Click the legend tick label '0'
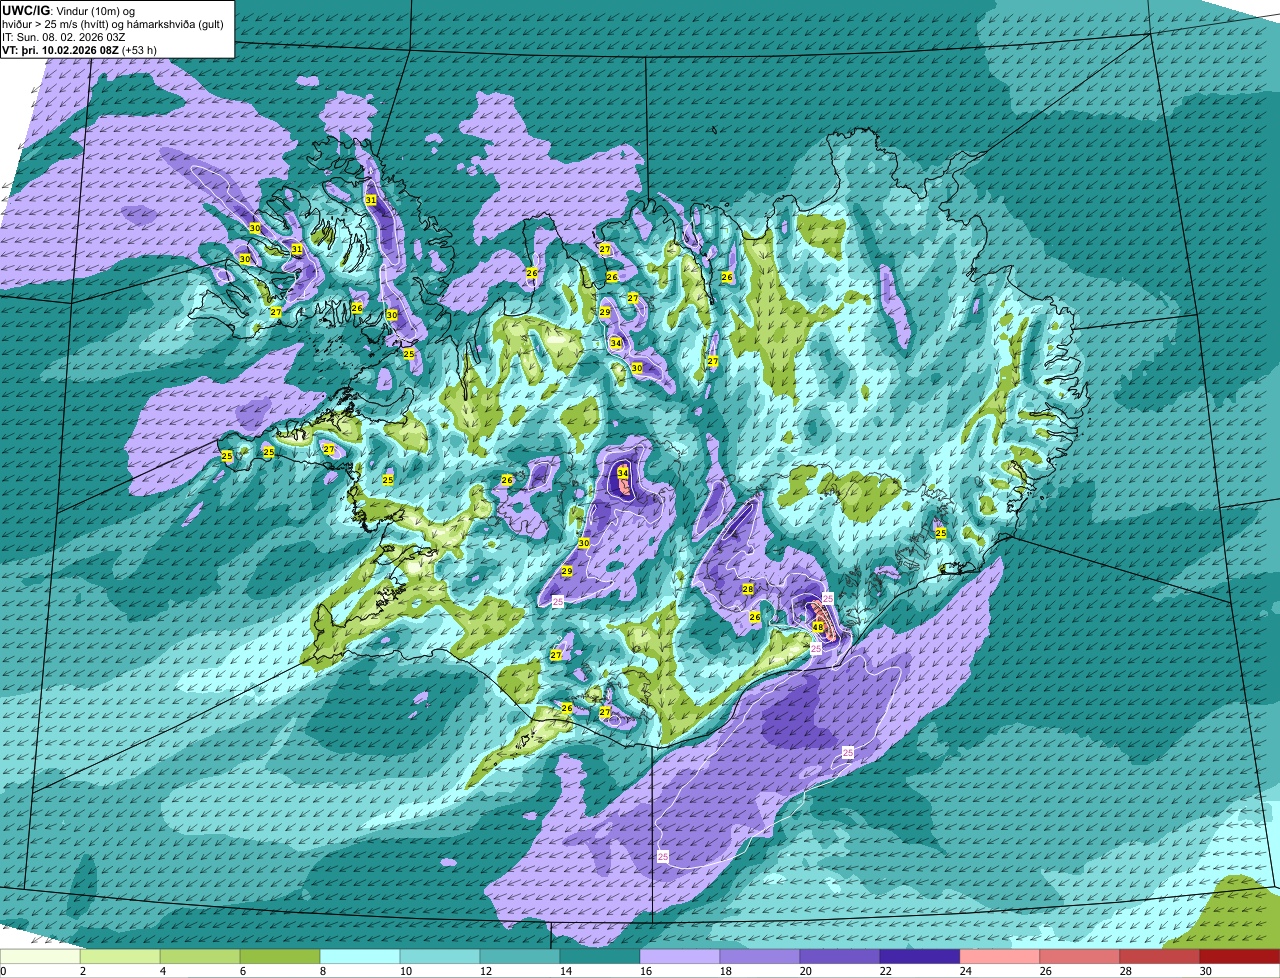 (x=3, y=971)
